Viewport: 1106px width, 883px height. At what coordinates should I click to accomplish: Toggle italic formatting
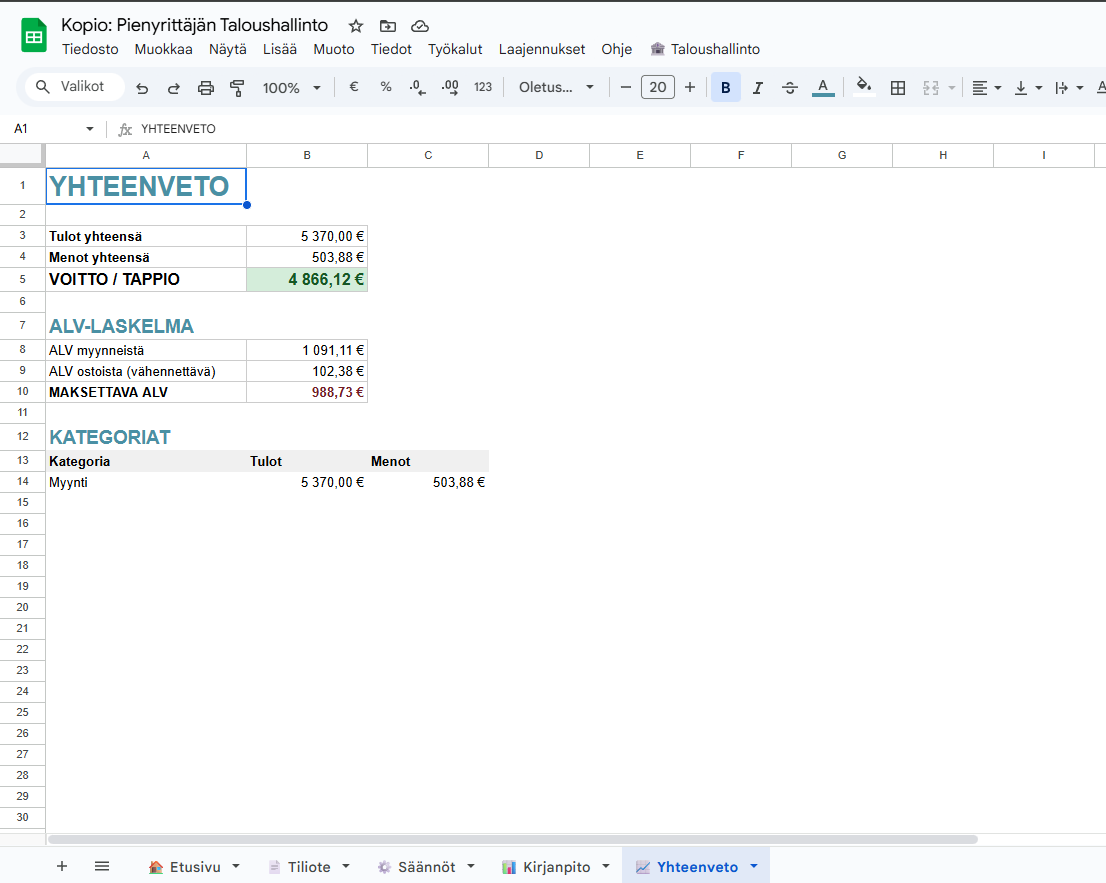coord(758,88)
